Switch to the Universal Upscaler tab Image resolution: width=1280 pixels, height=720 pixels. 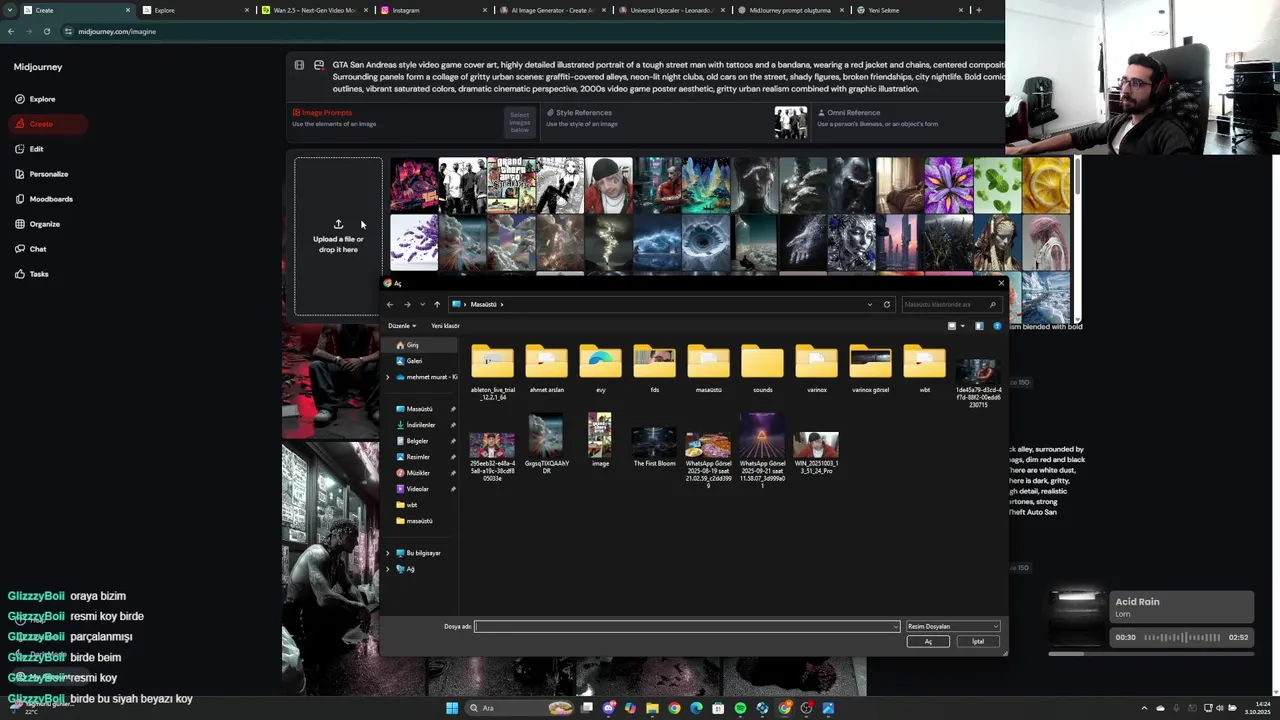(671, 10)
